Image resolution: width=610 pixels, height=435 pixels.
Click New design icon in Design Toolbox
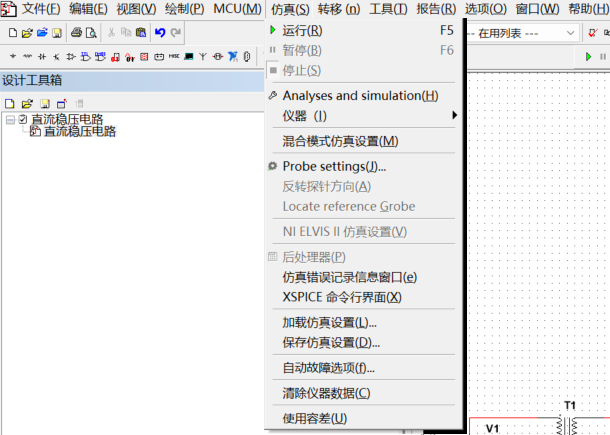point(10,104)
